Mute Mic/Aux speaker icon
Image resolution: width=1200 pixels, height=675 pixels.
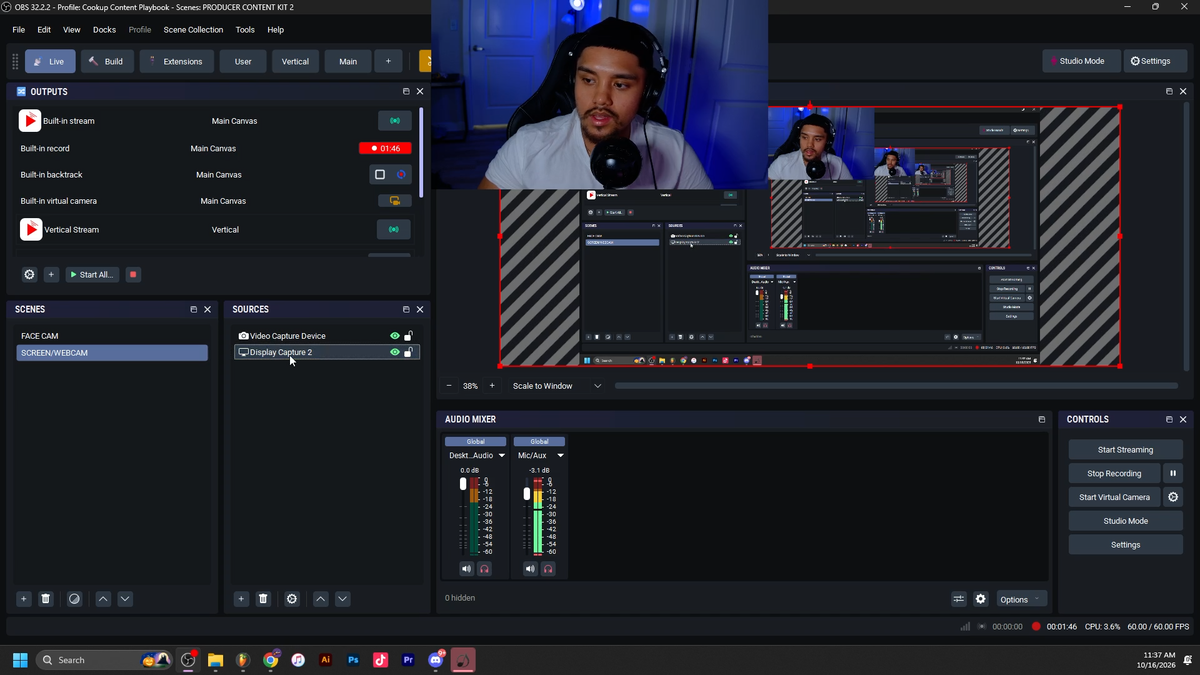click(530, 569)
